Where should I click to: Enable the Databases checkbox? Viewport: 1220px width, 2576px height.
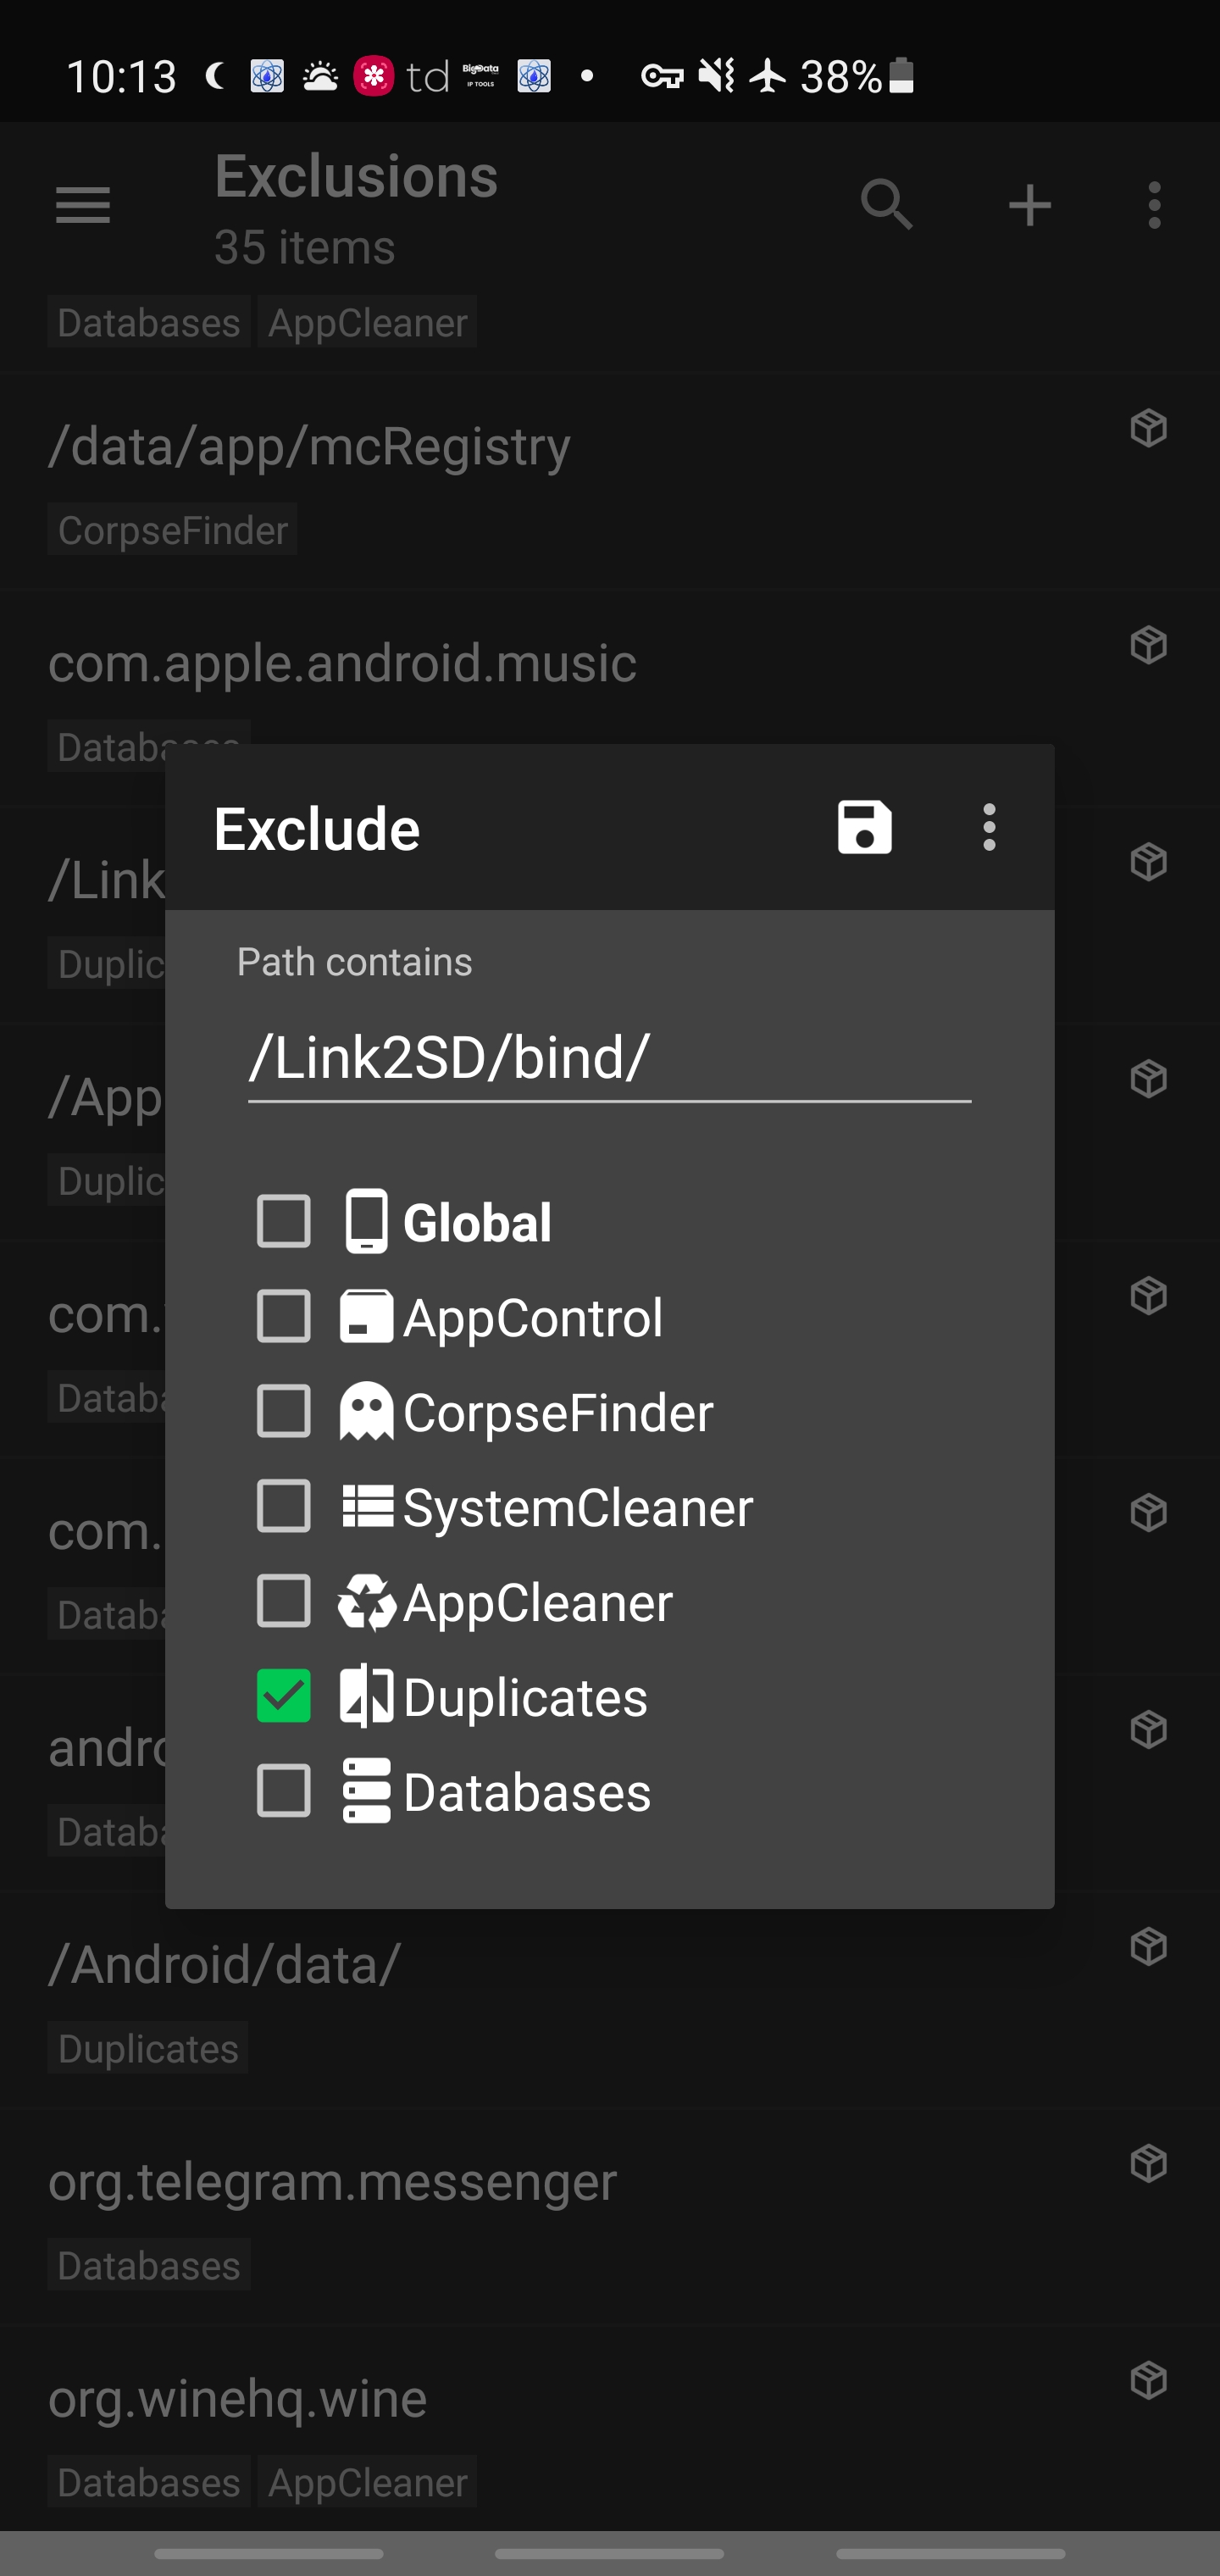coord(284,1790)
